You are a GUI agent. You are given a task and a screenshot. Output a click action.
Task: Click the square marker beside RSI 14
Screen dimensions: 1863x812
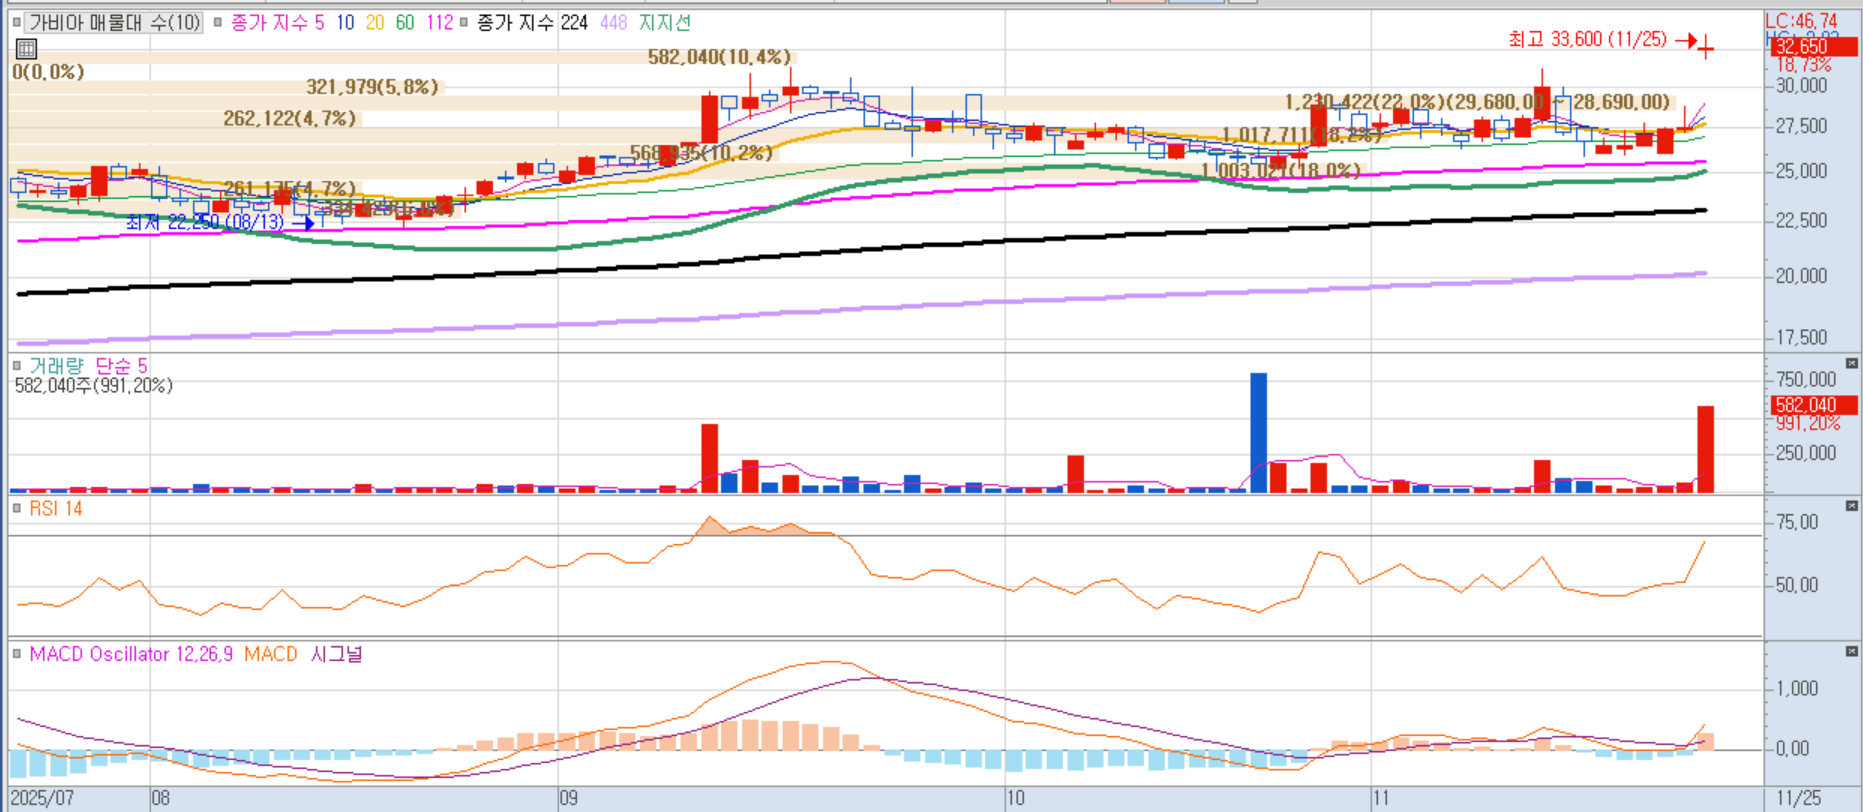(x=17, y=508)
